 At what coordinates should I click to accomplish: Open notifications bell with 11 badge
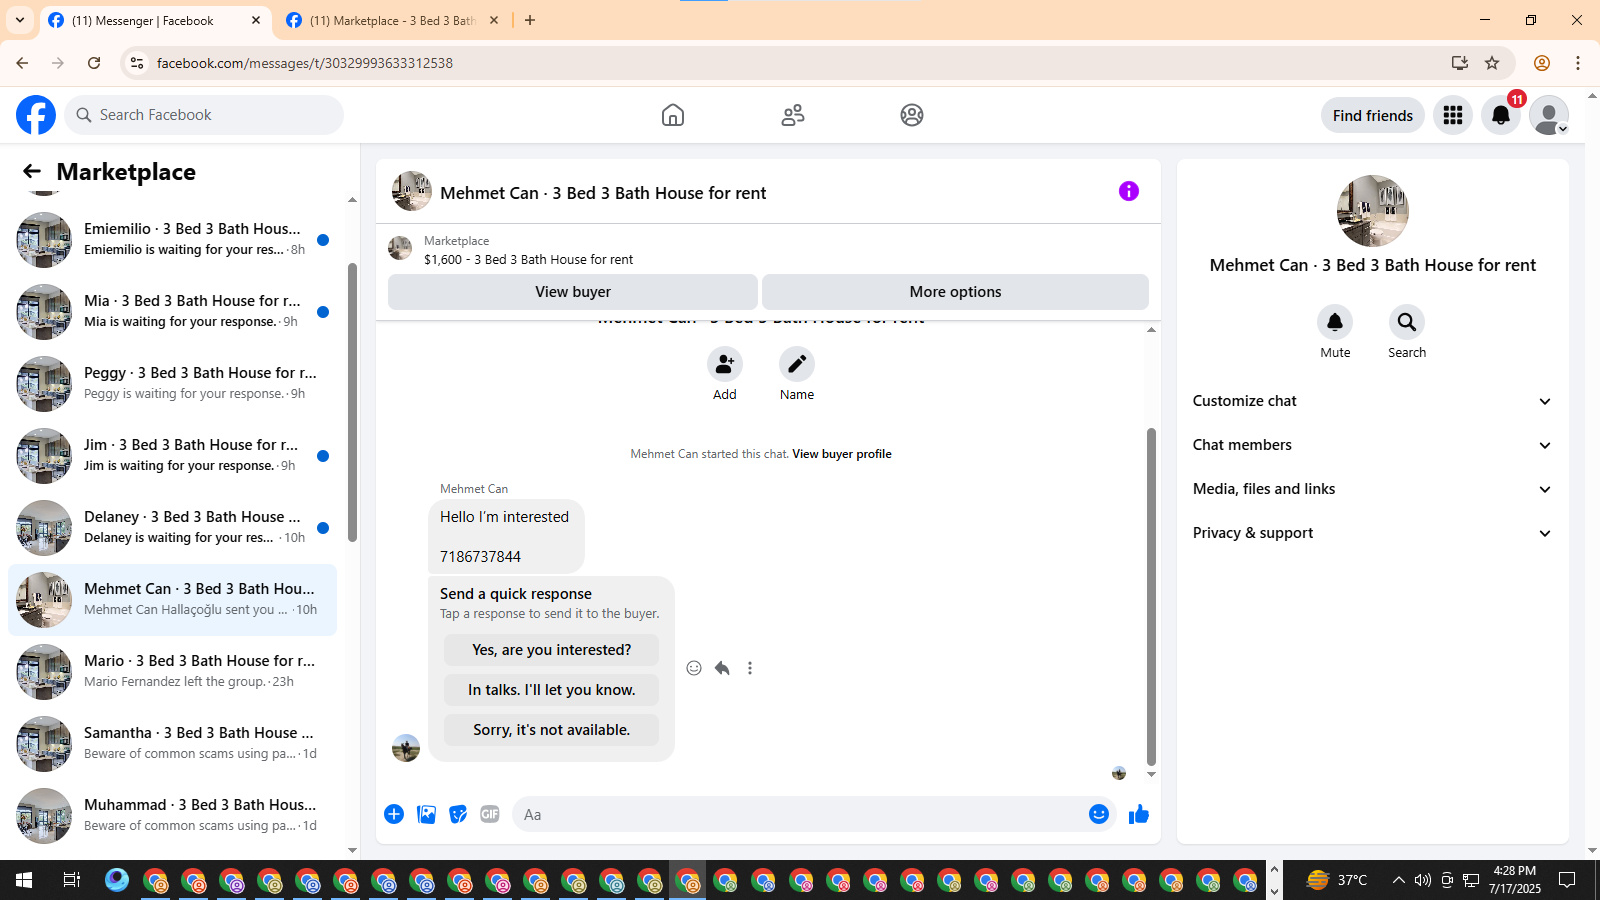[x=1501, y=115]
